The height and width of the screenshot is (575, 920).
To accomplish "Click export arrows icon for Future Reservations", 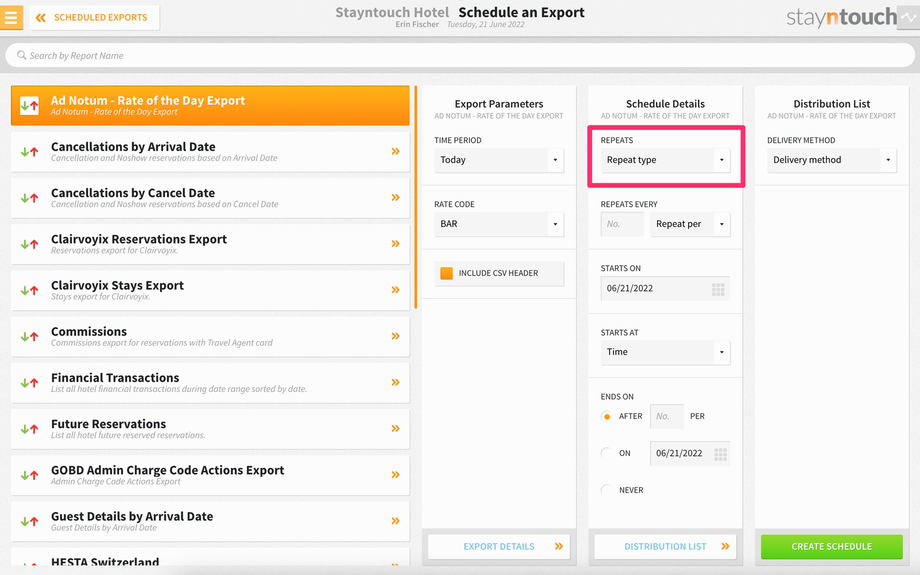I will tap(29, 429).
